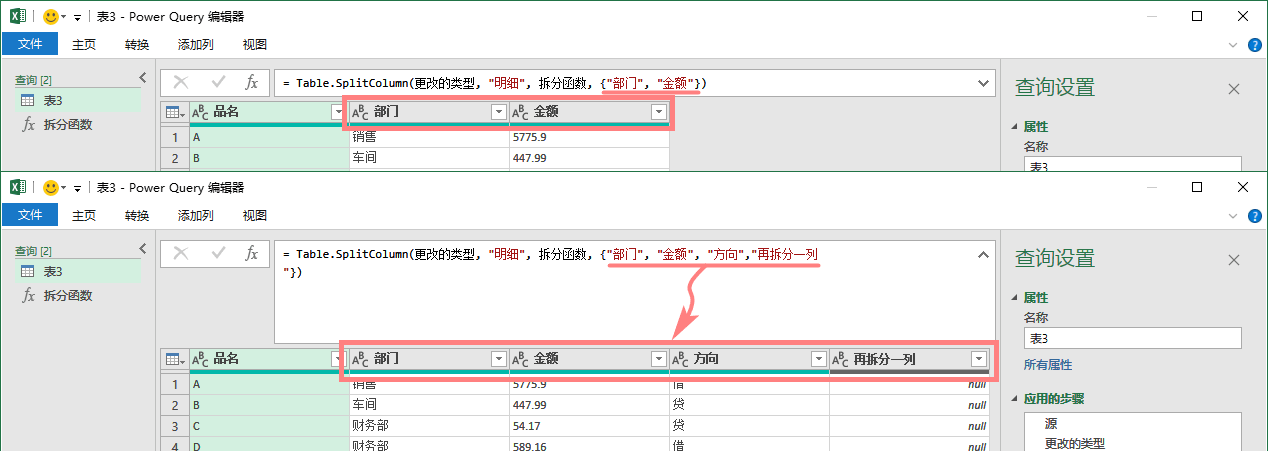Collapse formula bar in lower window
1268x451 pixels.
pos(982,254)
